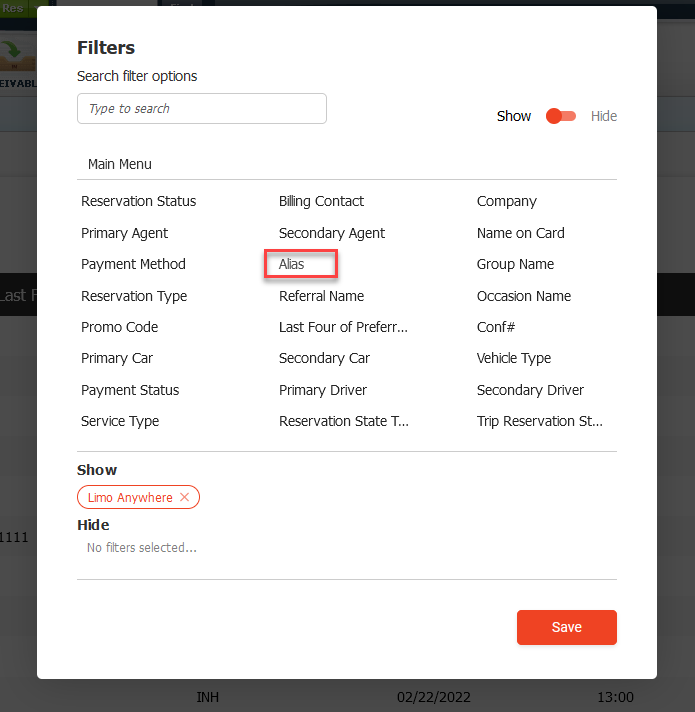Select the Payment Status filter
Image resolution: width=695 pixels, height=712 pixels.
click(130, 390)
